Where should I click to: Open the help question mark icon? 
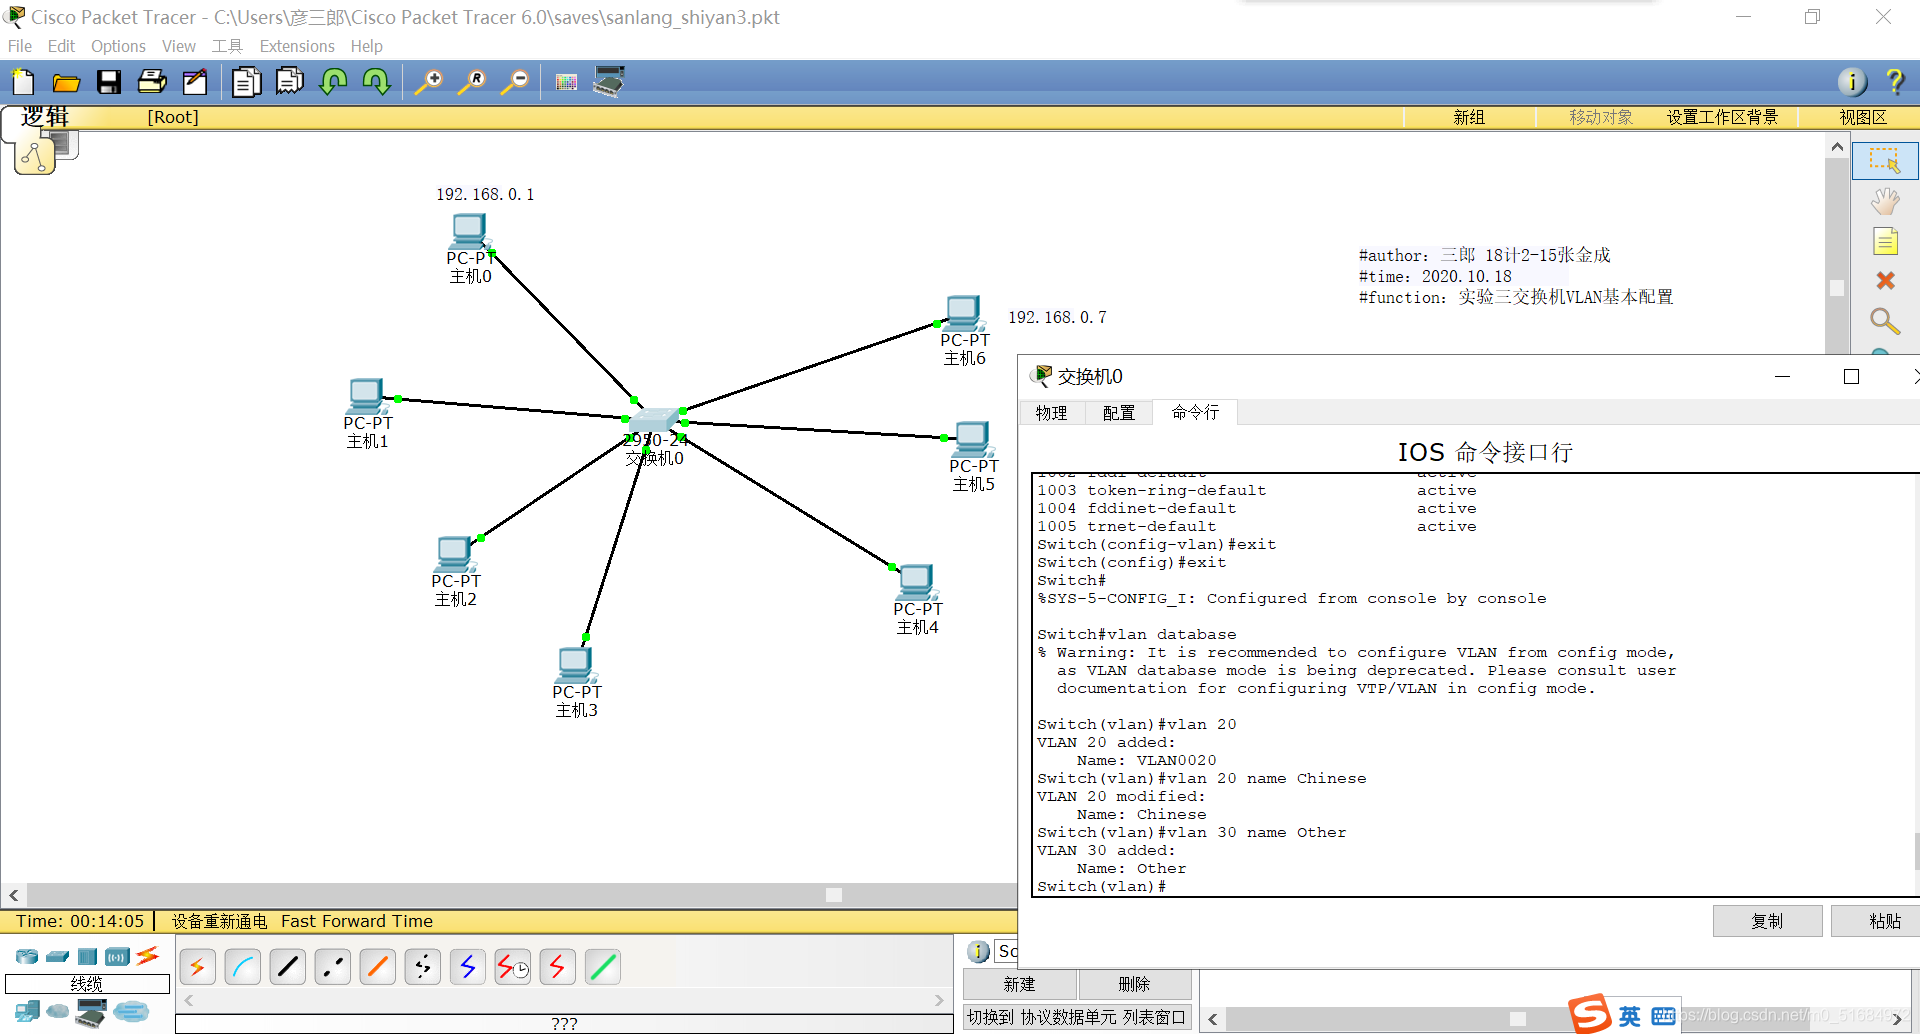(x=1894, y=82)
